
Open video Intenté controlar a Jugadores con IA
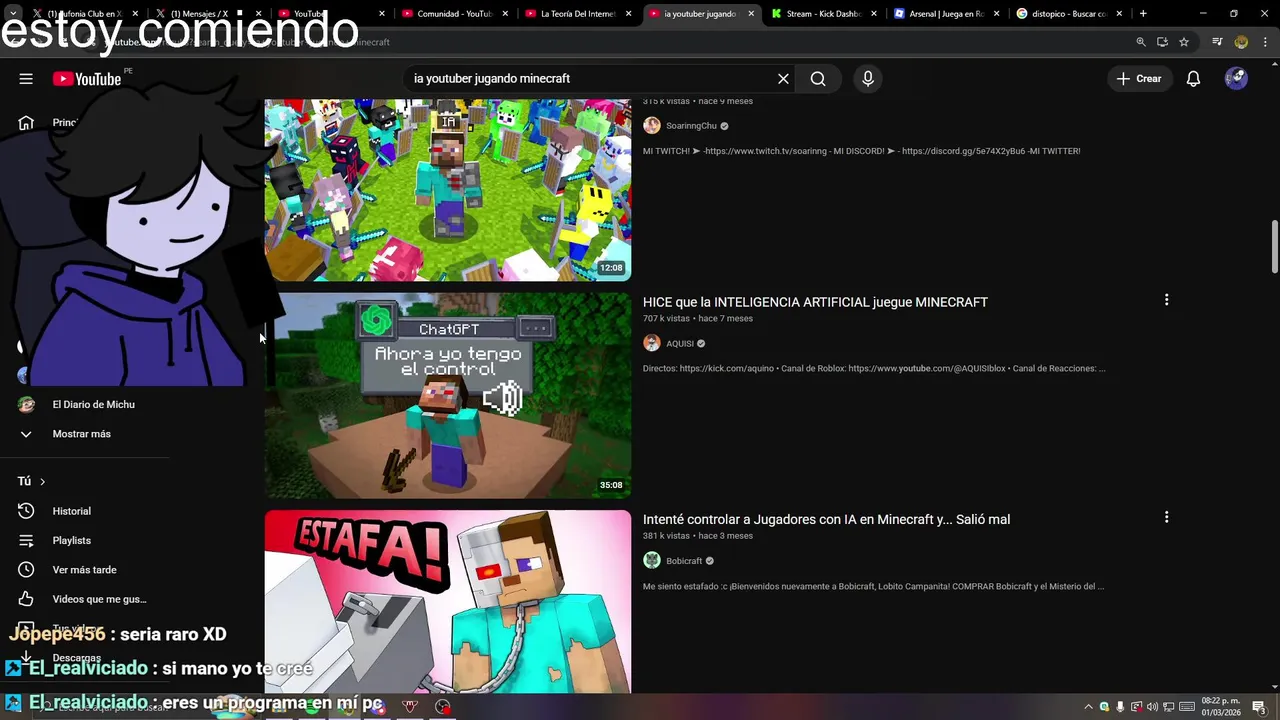[826, 519]
